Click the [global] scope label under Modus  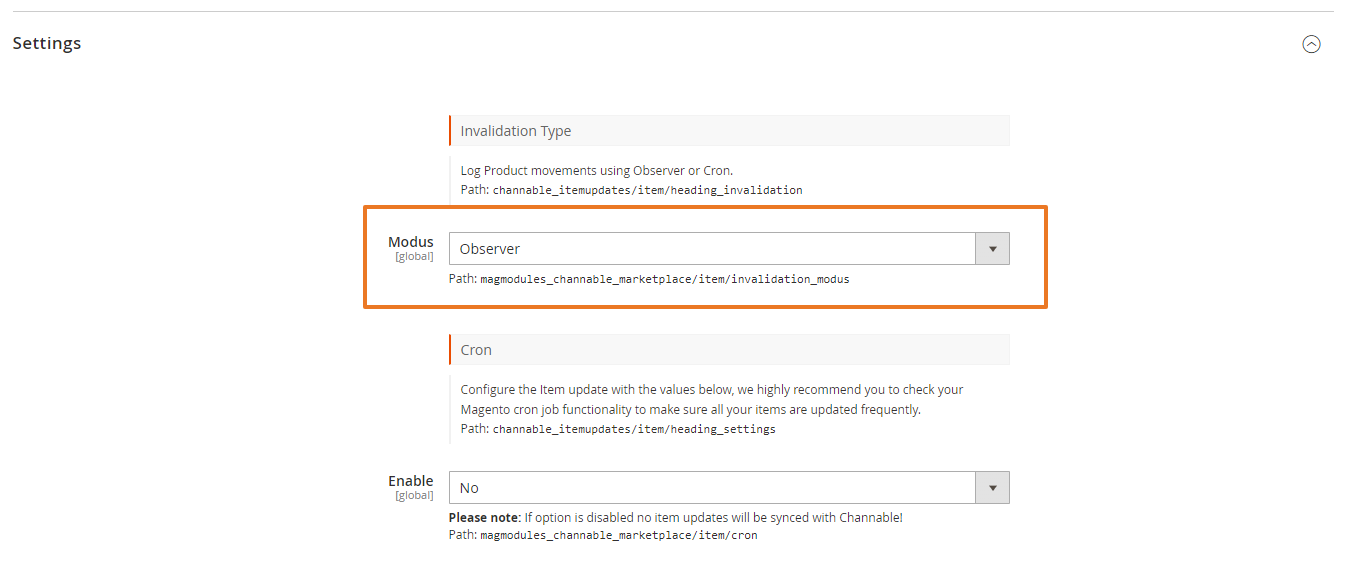click(x=414, y=257)
